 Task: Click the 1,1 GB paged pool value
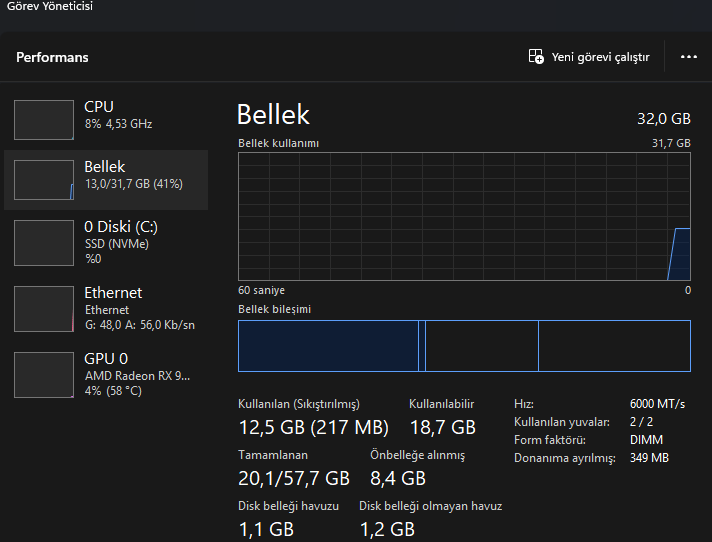(x=266, y=530)
